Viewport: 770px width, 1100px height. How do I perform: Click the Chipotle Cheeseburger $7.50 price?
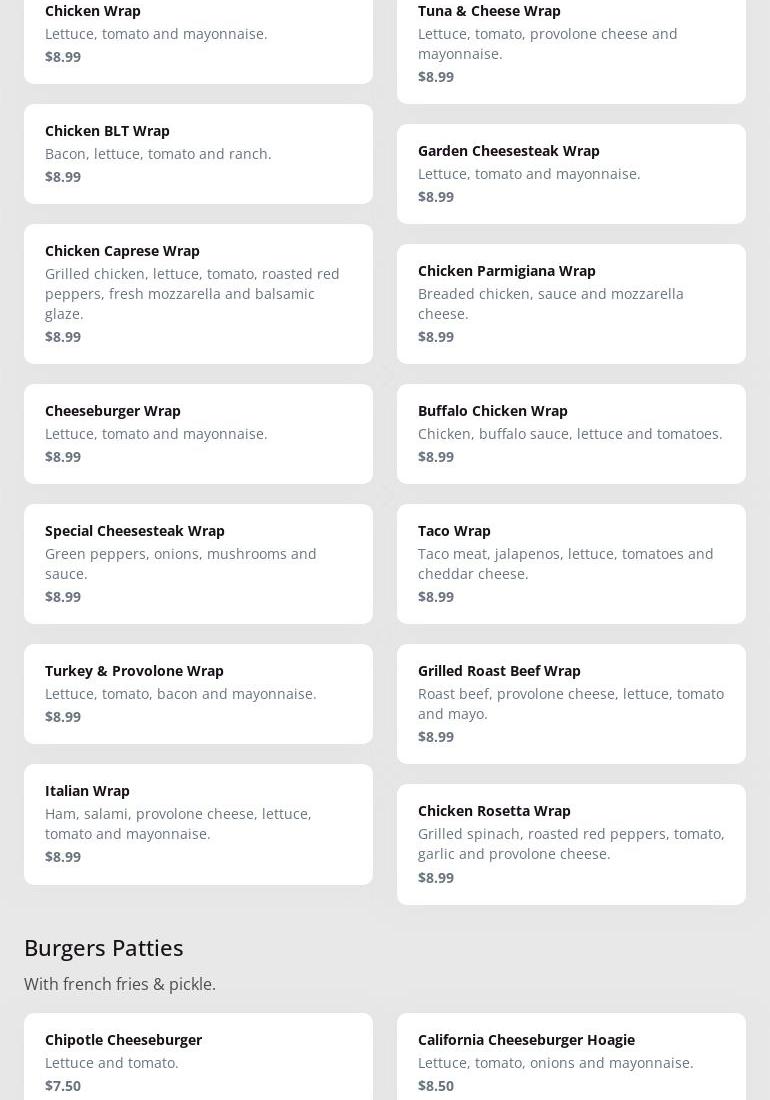(63, 1086)
